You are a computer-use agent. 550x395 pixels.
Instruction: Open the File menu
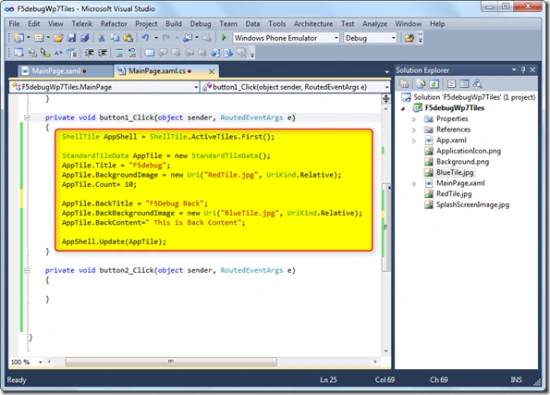14,24
